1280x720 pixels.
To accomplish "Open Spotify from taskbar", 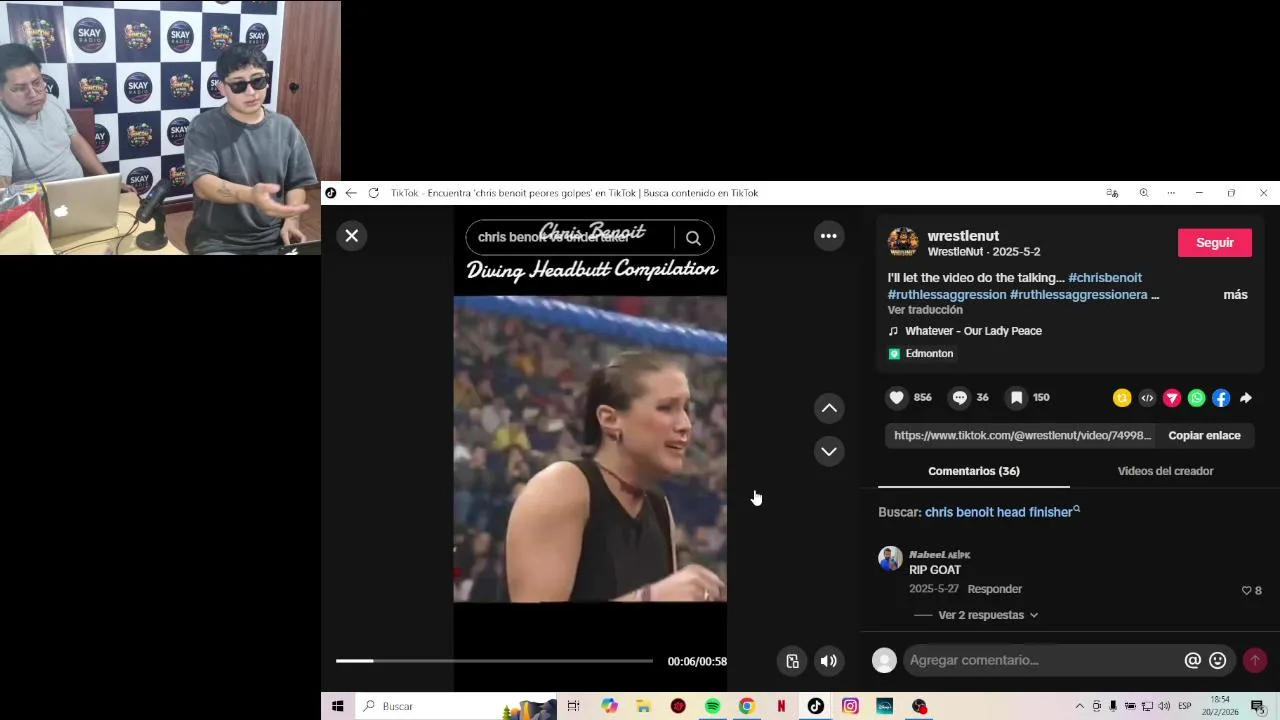I will tap(712, 706).
